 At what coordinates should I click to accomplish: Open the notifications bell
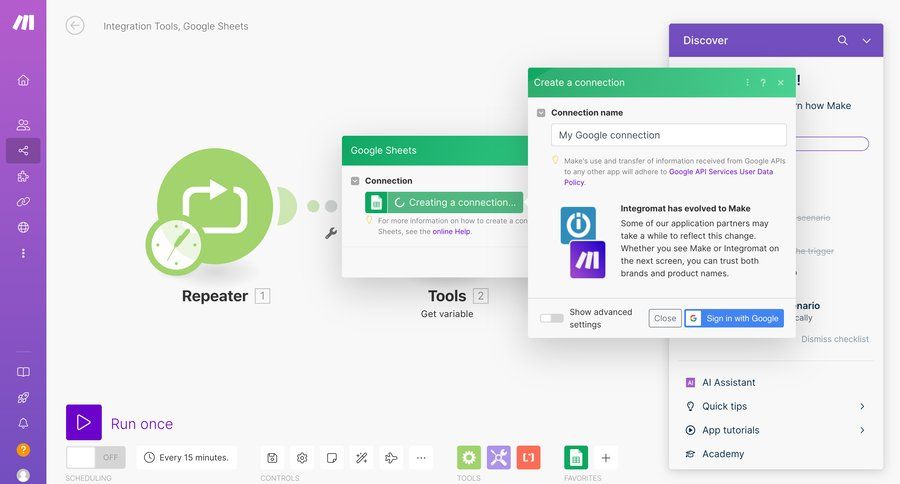click(23, 423)
